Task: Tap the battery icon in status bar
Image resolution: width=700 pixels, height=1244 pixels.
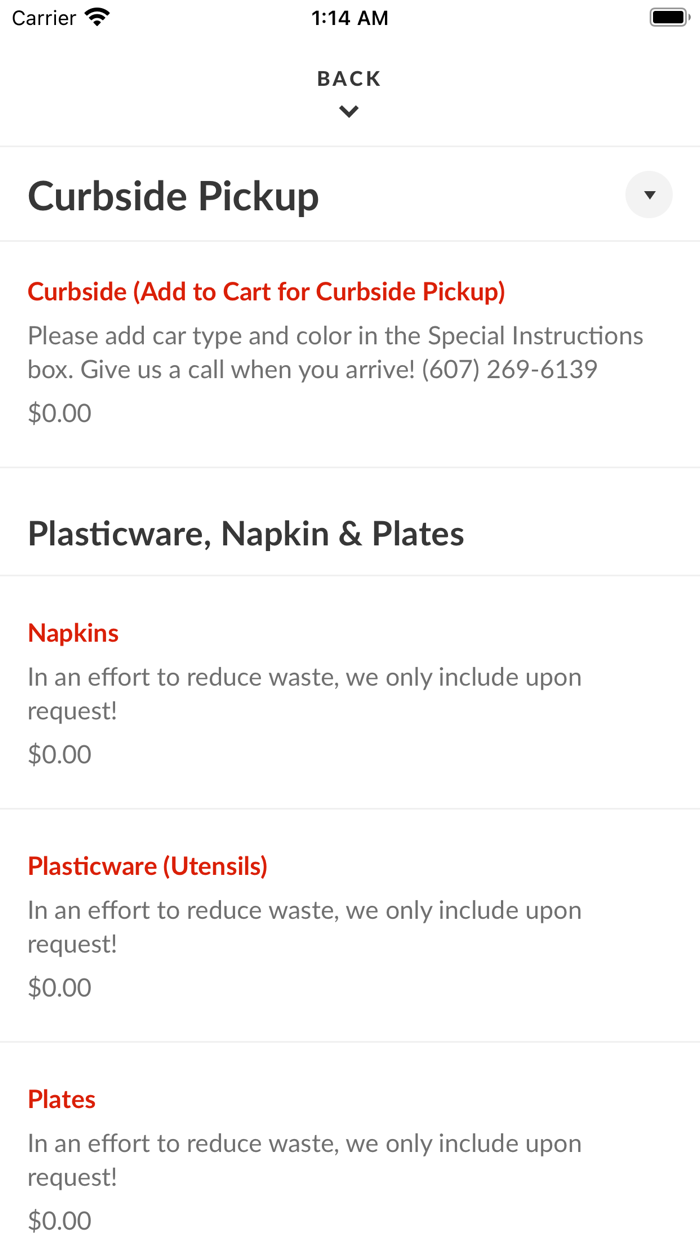Action: coord(668,18)
